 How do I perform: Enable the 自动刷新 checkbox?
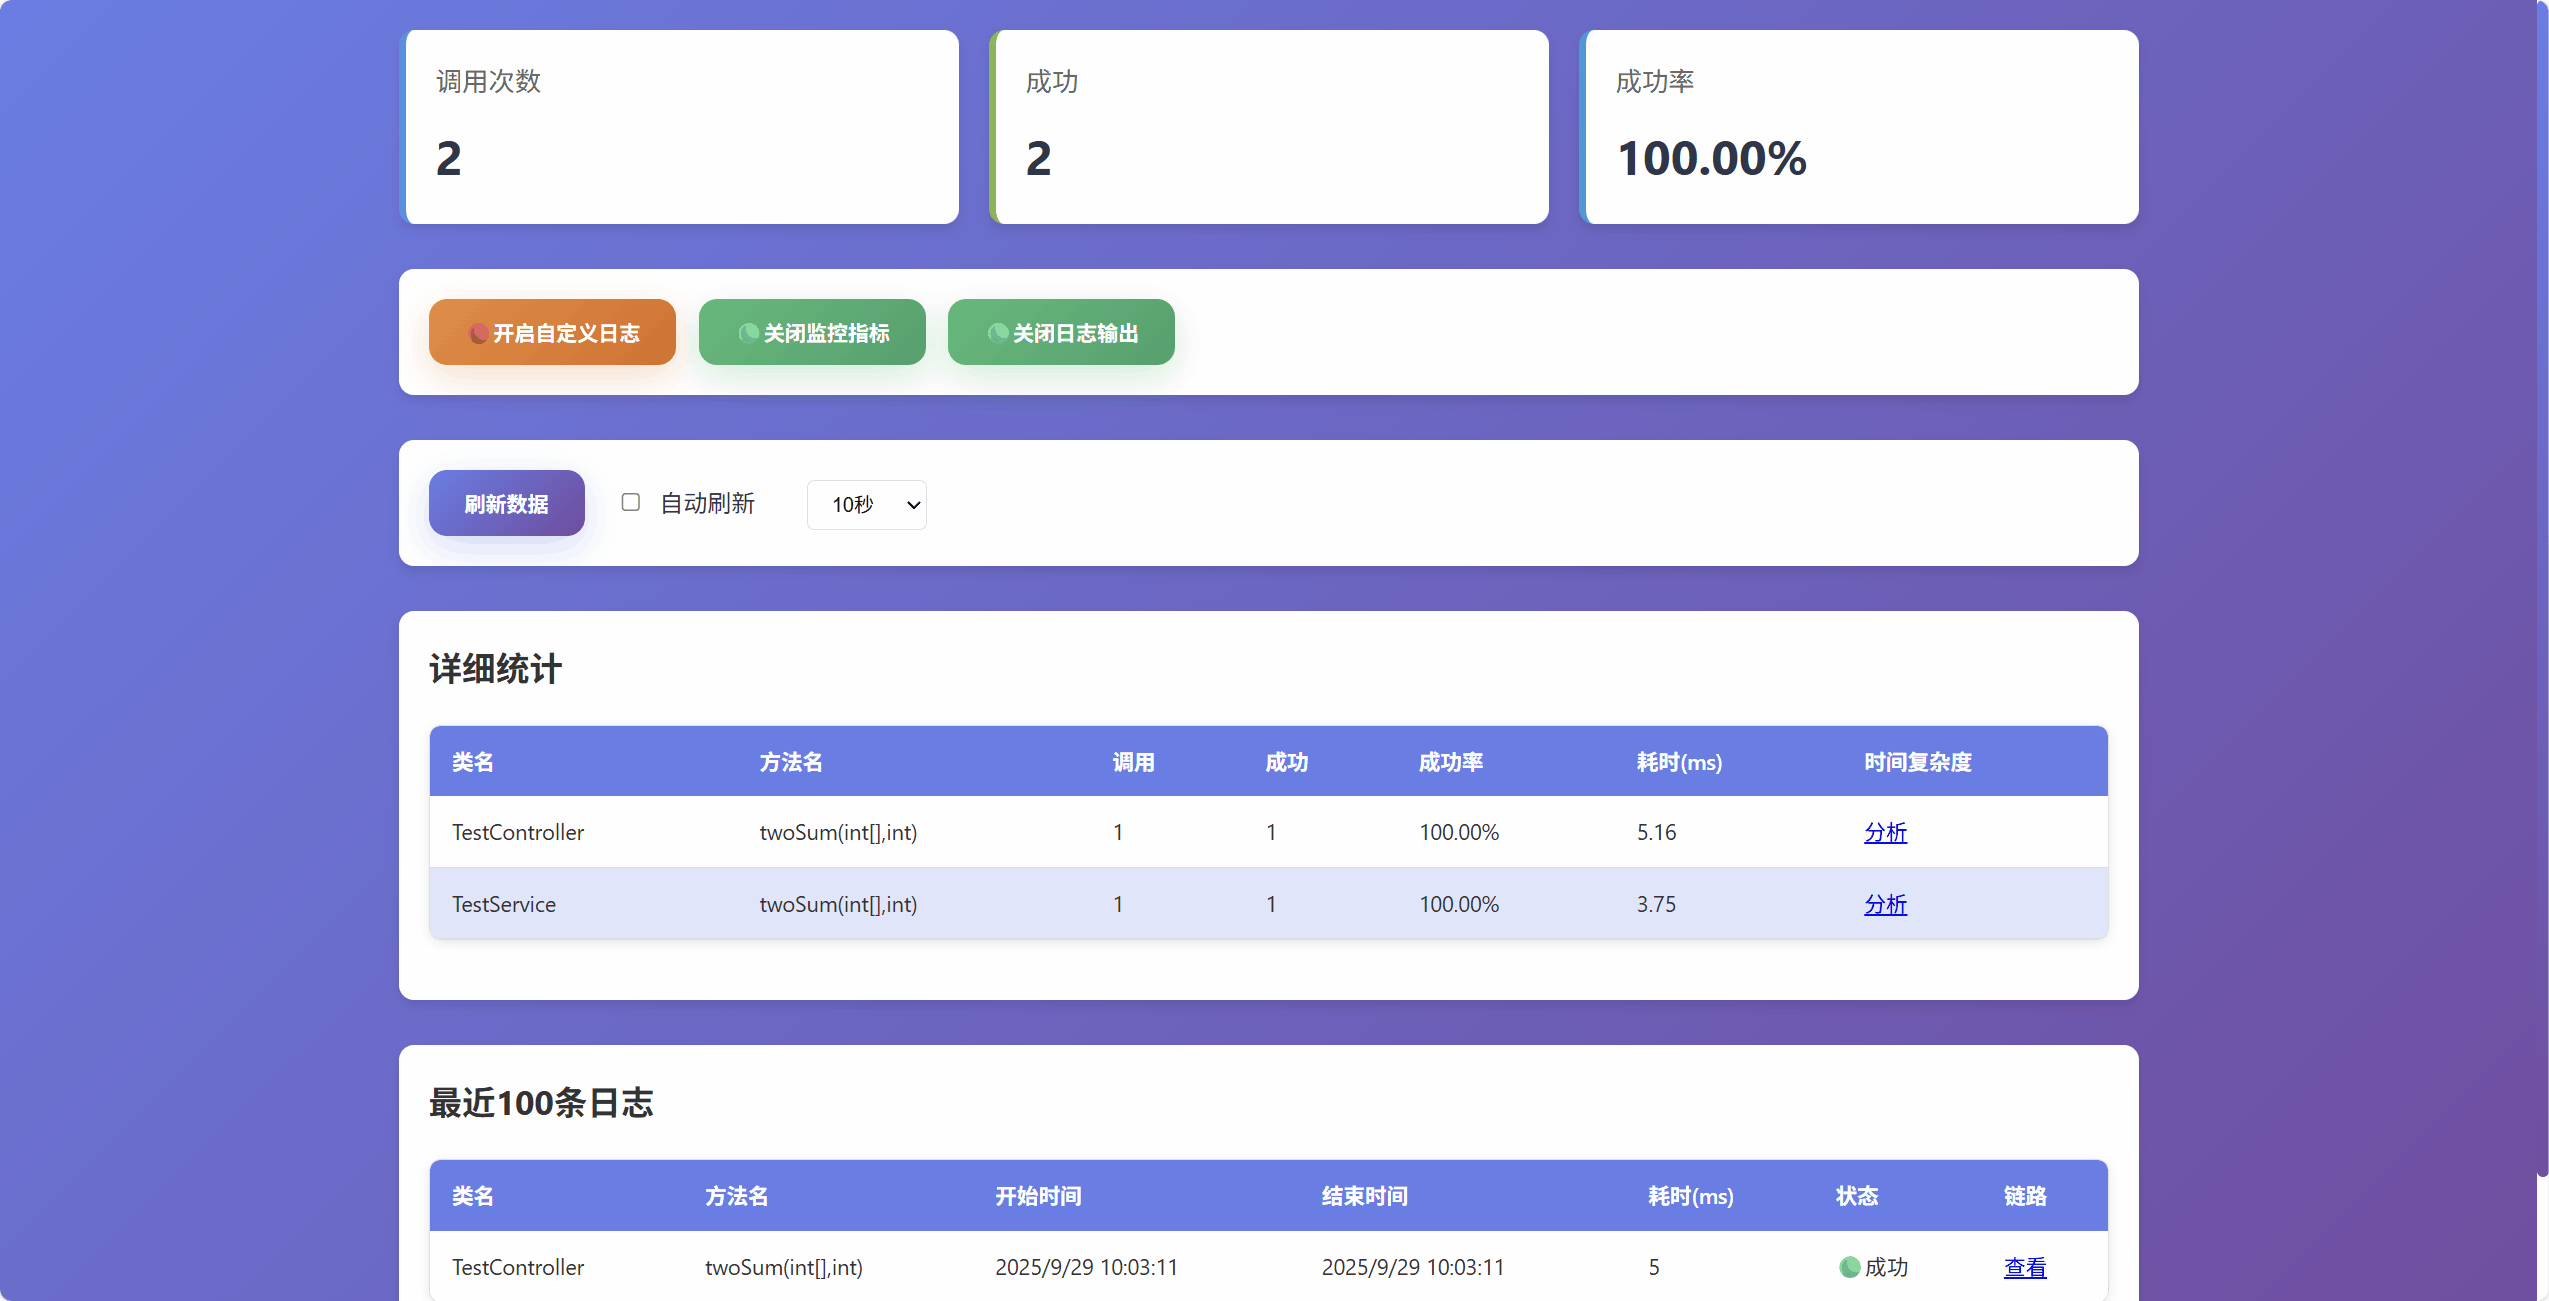631,502
